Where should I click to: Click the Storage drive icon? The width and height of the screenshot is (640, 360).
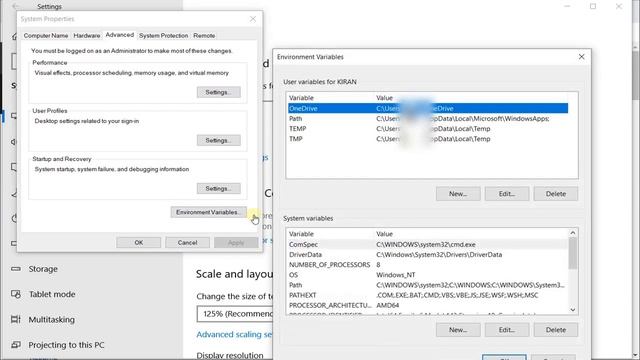tap(16, 269)
